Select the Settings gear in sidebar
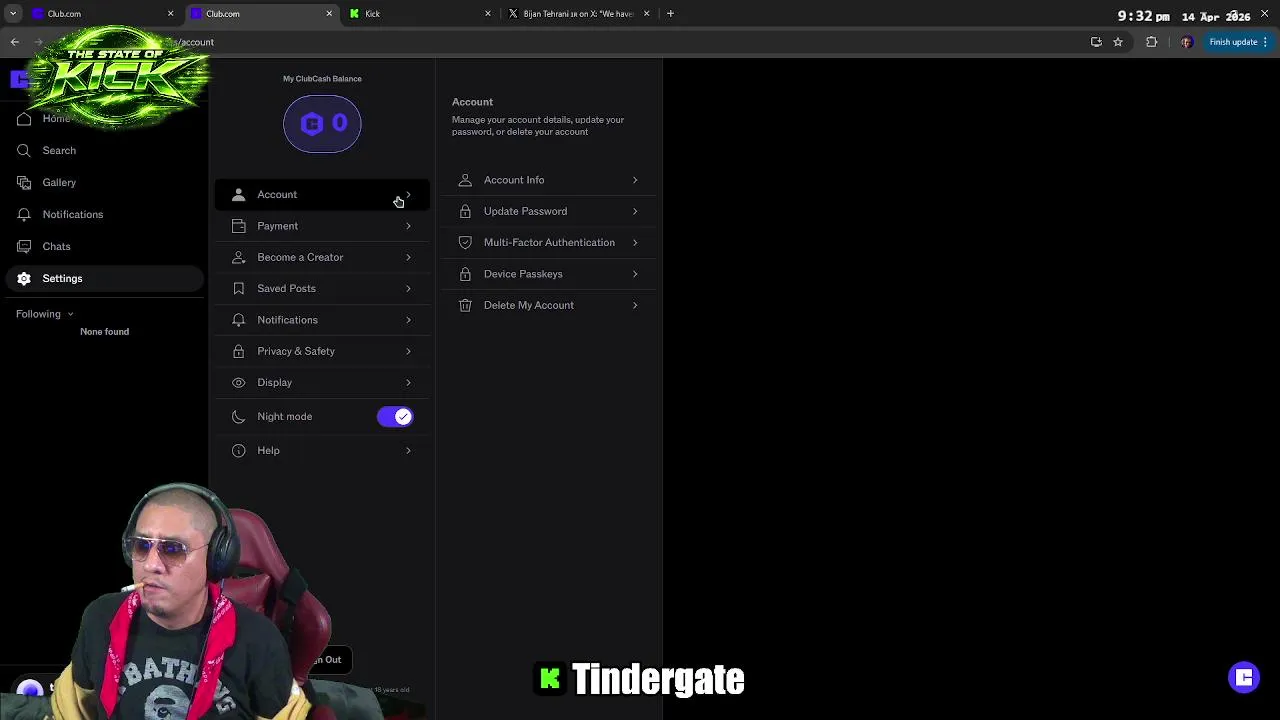 (x=24, y=278)
